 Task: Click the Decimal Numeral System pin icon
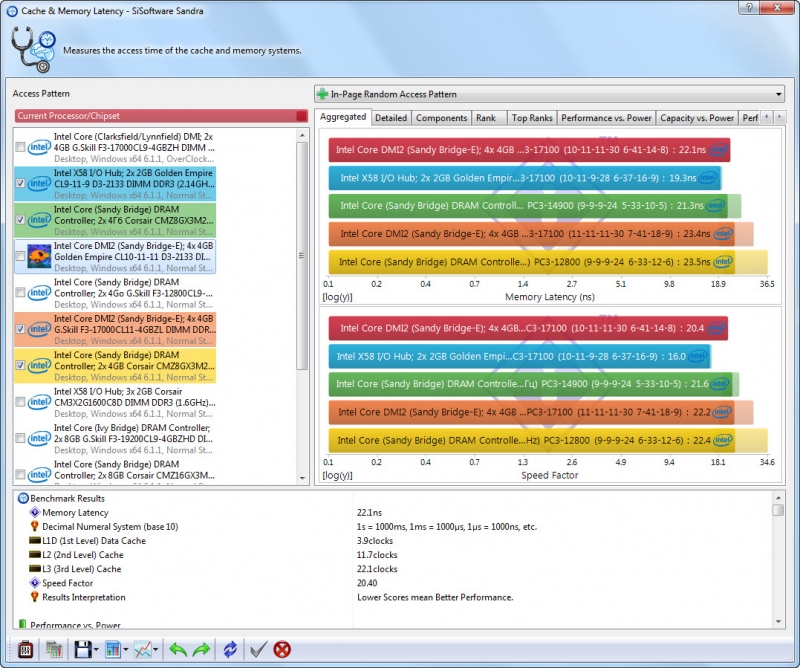[x=35, y=526]
